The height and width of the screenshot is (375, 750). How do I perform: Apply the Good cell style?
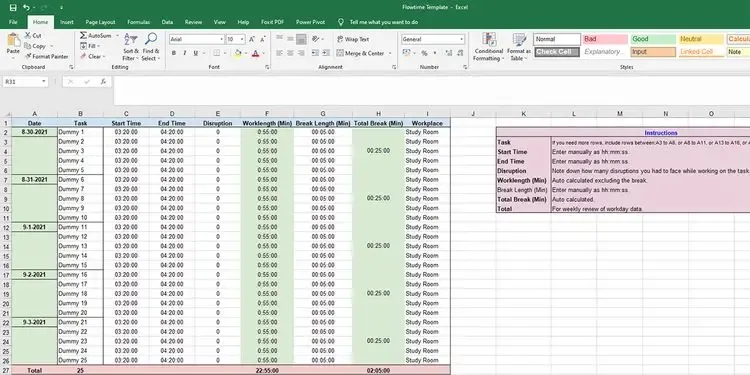pos(653,39)
